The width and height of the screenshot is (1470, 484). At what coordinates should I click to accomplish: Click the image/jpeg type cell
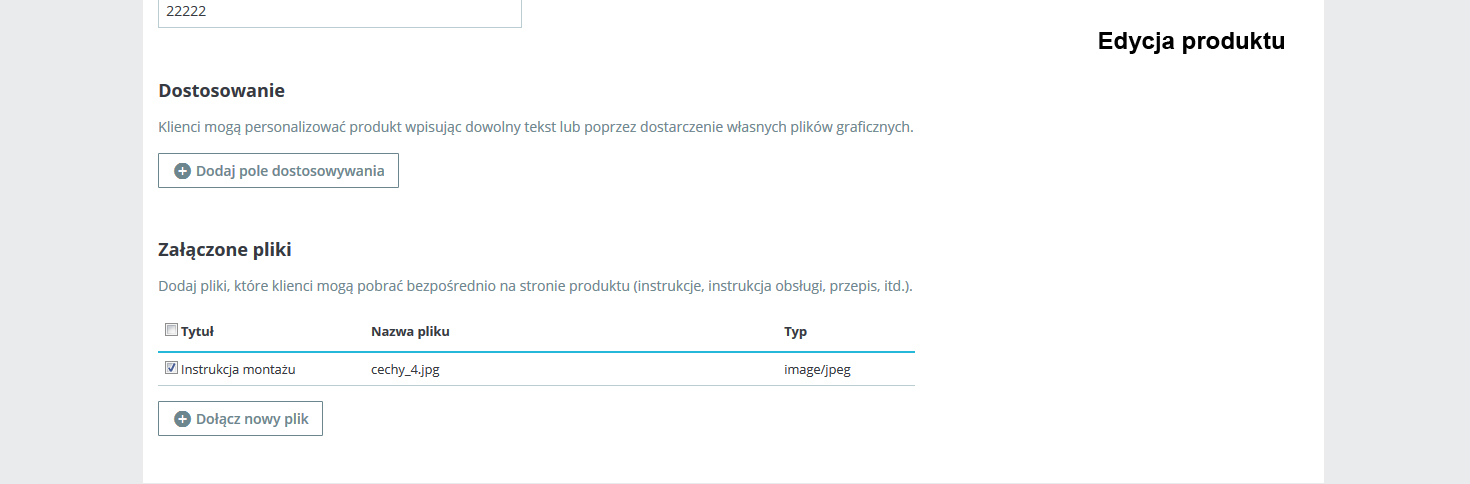[x=817, y=369]
